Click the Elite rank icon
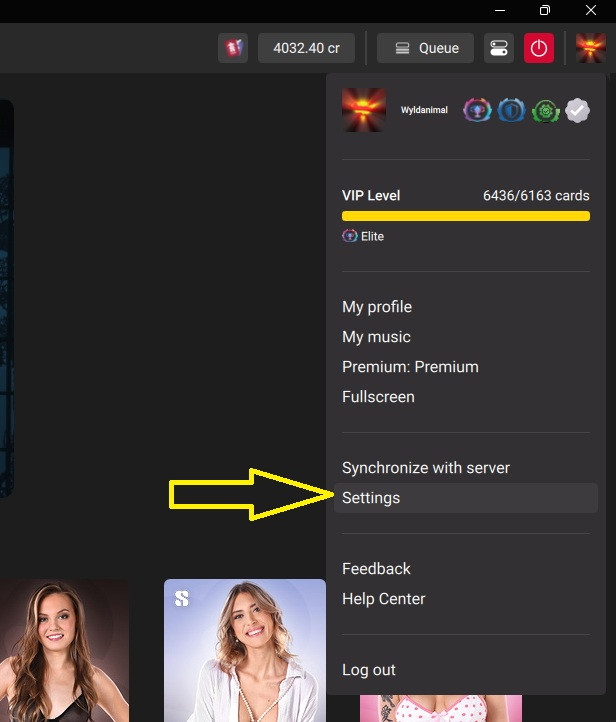This screenshot has width=616, height=722. [350, 236]
